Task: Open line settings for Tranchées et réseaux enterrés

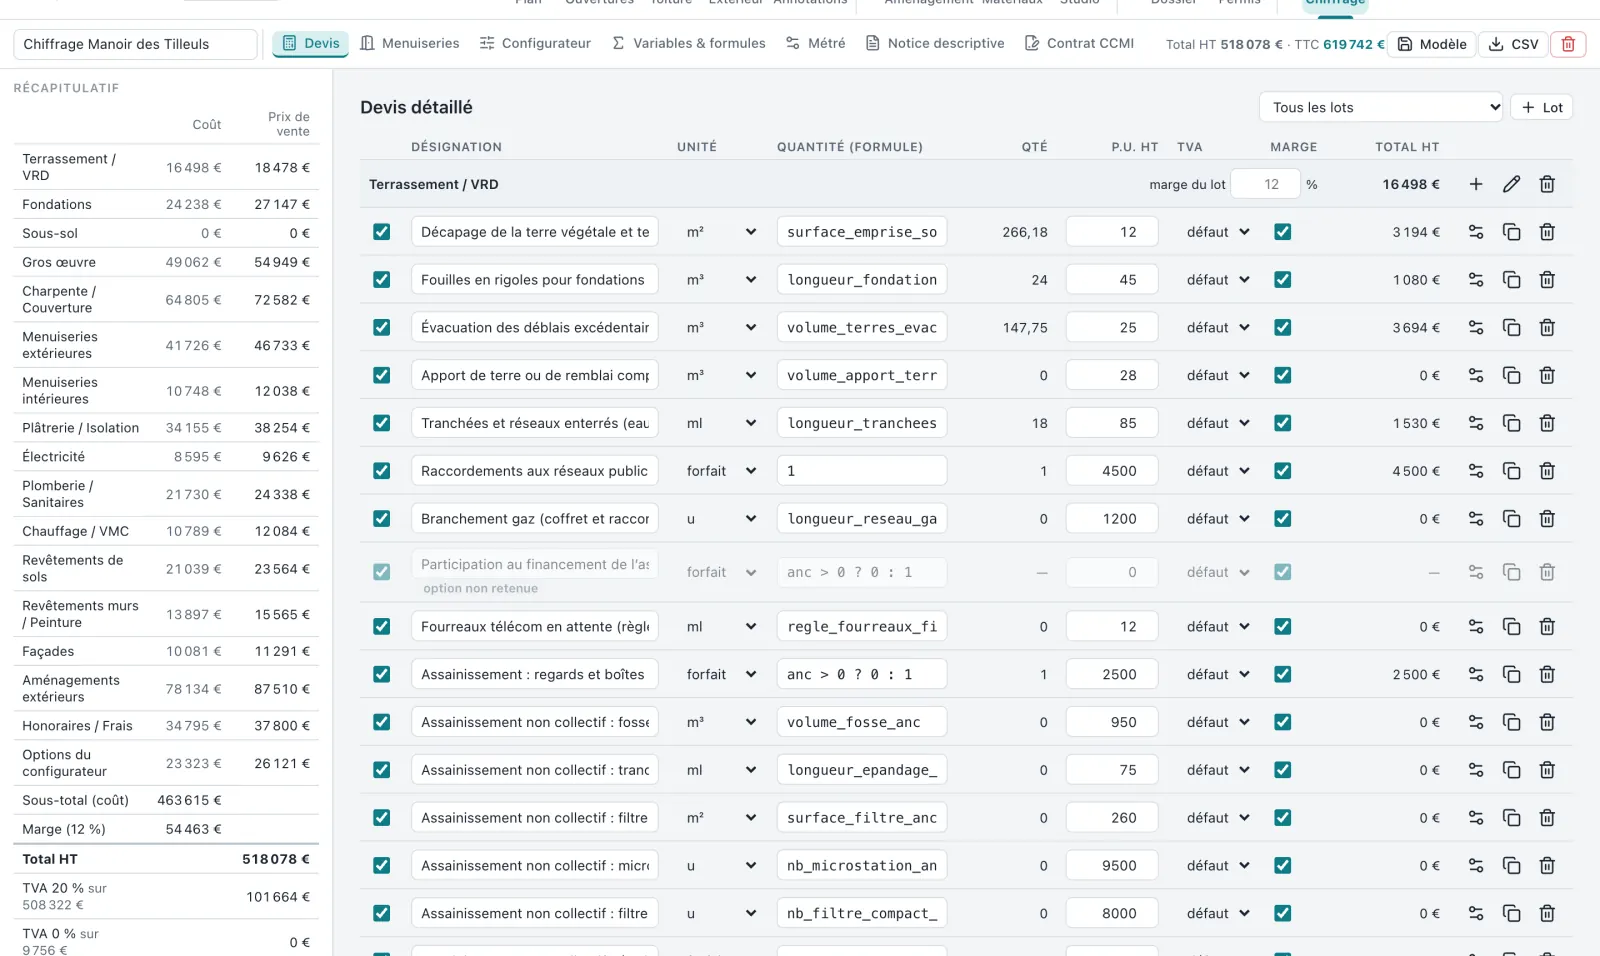Action: click(x=1476, y=423)
